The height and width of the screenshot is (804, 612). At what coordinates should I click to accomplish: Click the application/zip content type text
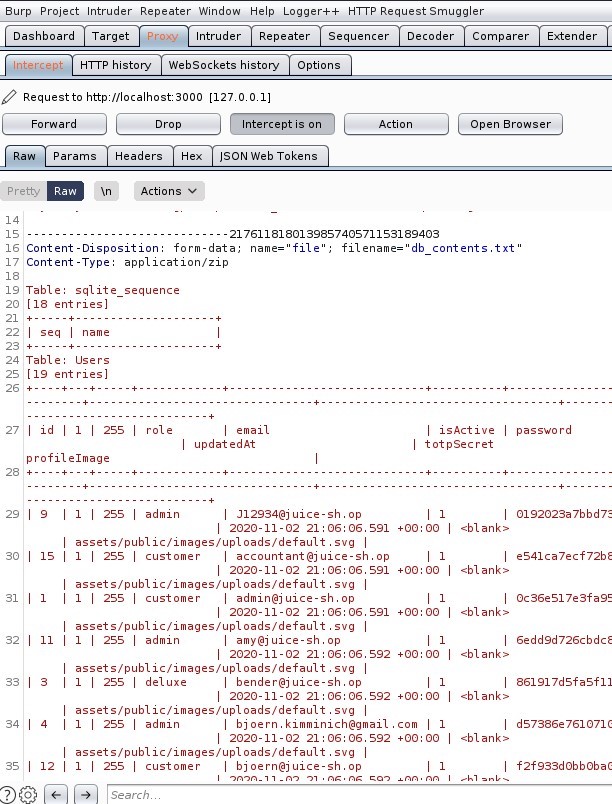coord(176,262)
